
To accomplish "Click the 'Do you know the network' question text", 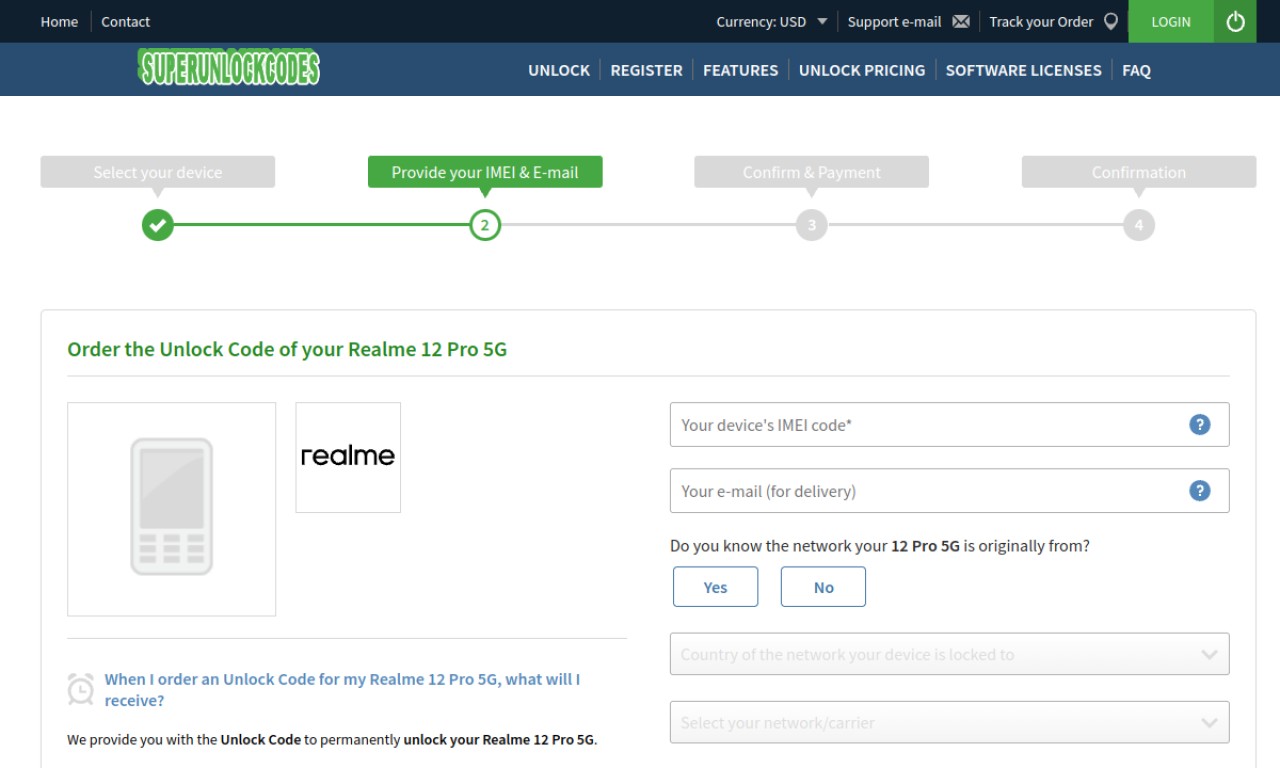I will pyautogui.click(x=880, y=546).
